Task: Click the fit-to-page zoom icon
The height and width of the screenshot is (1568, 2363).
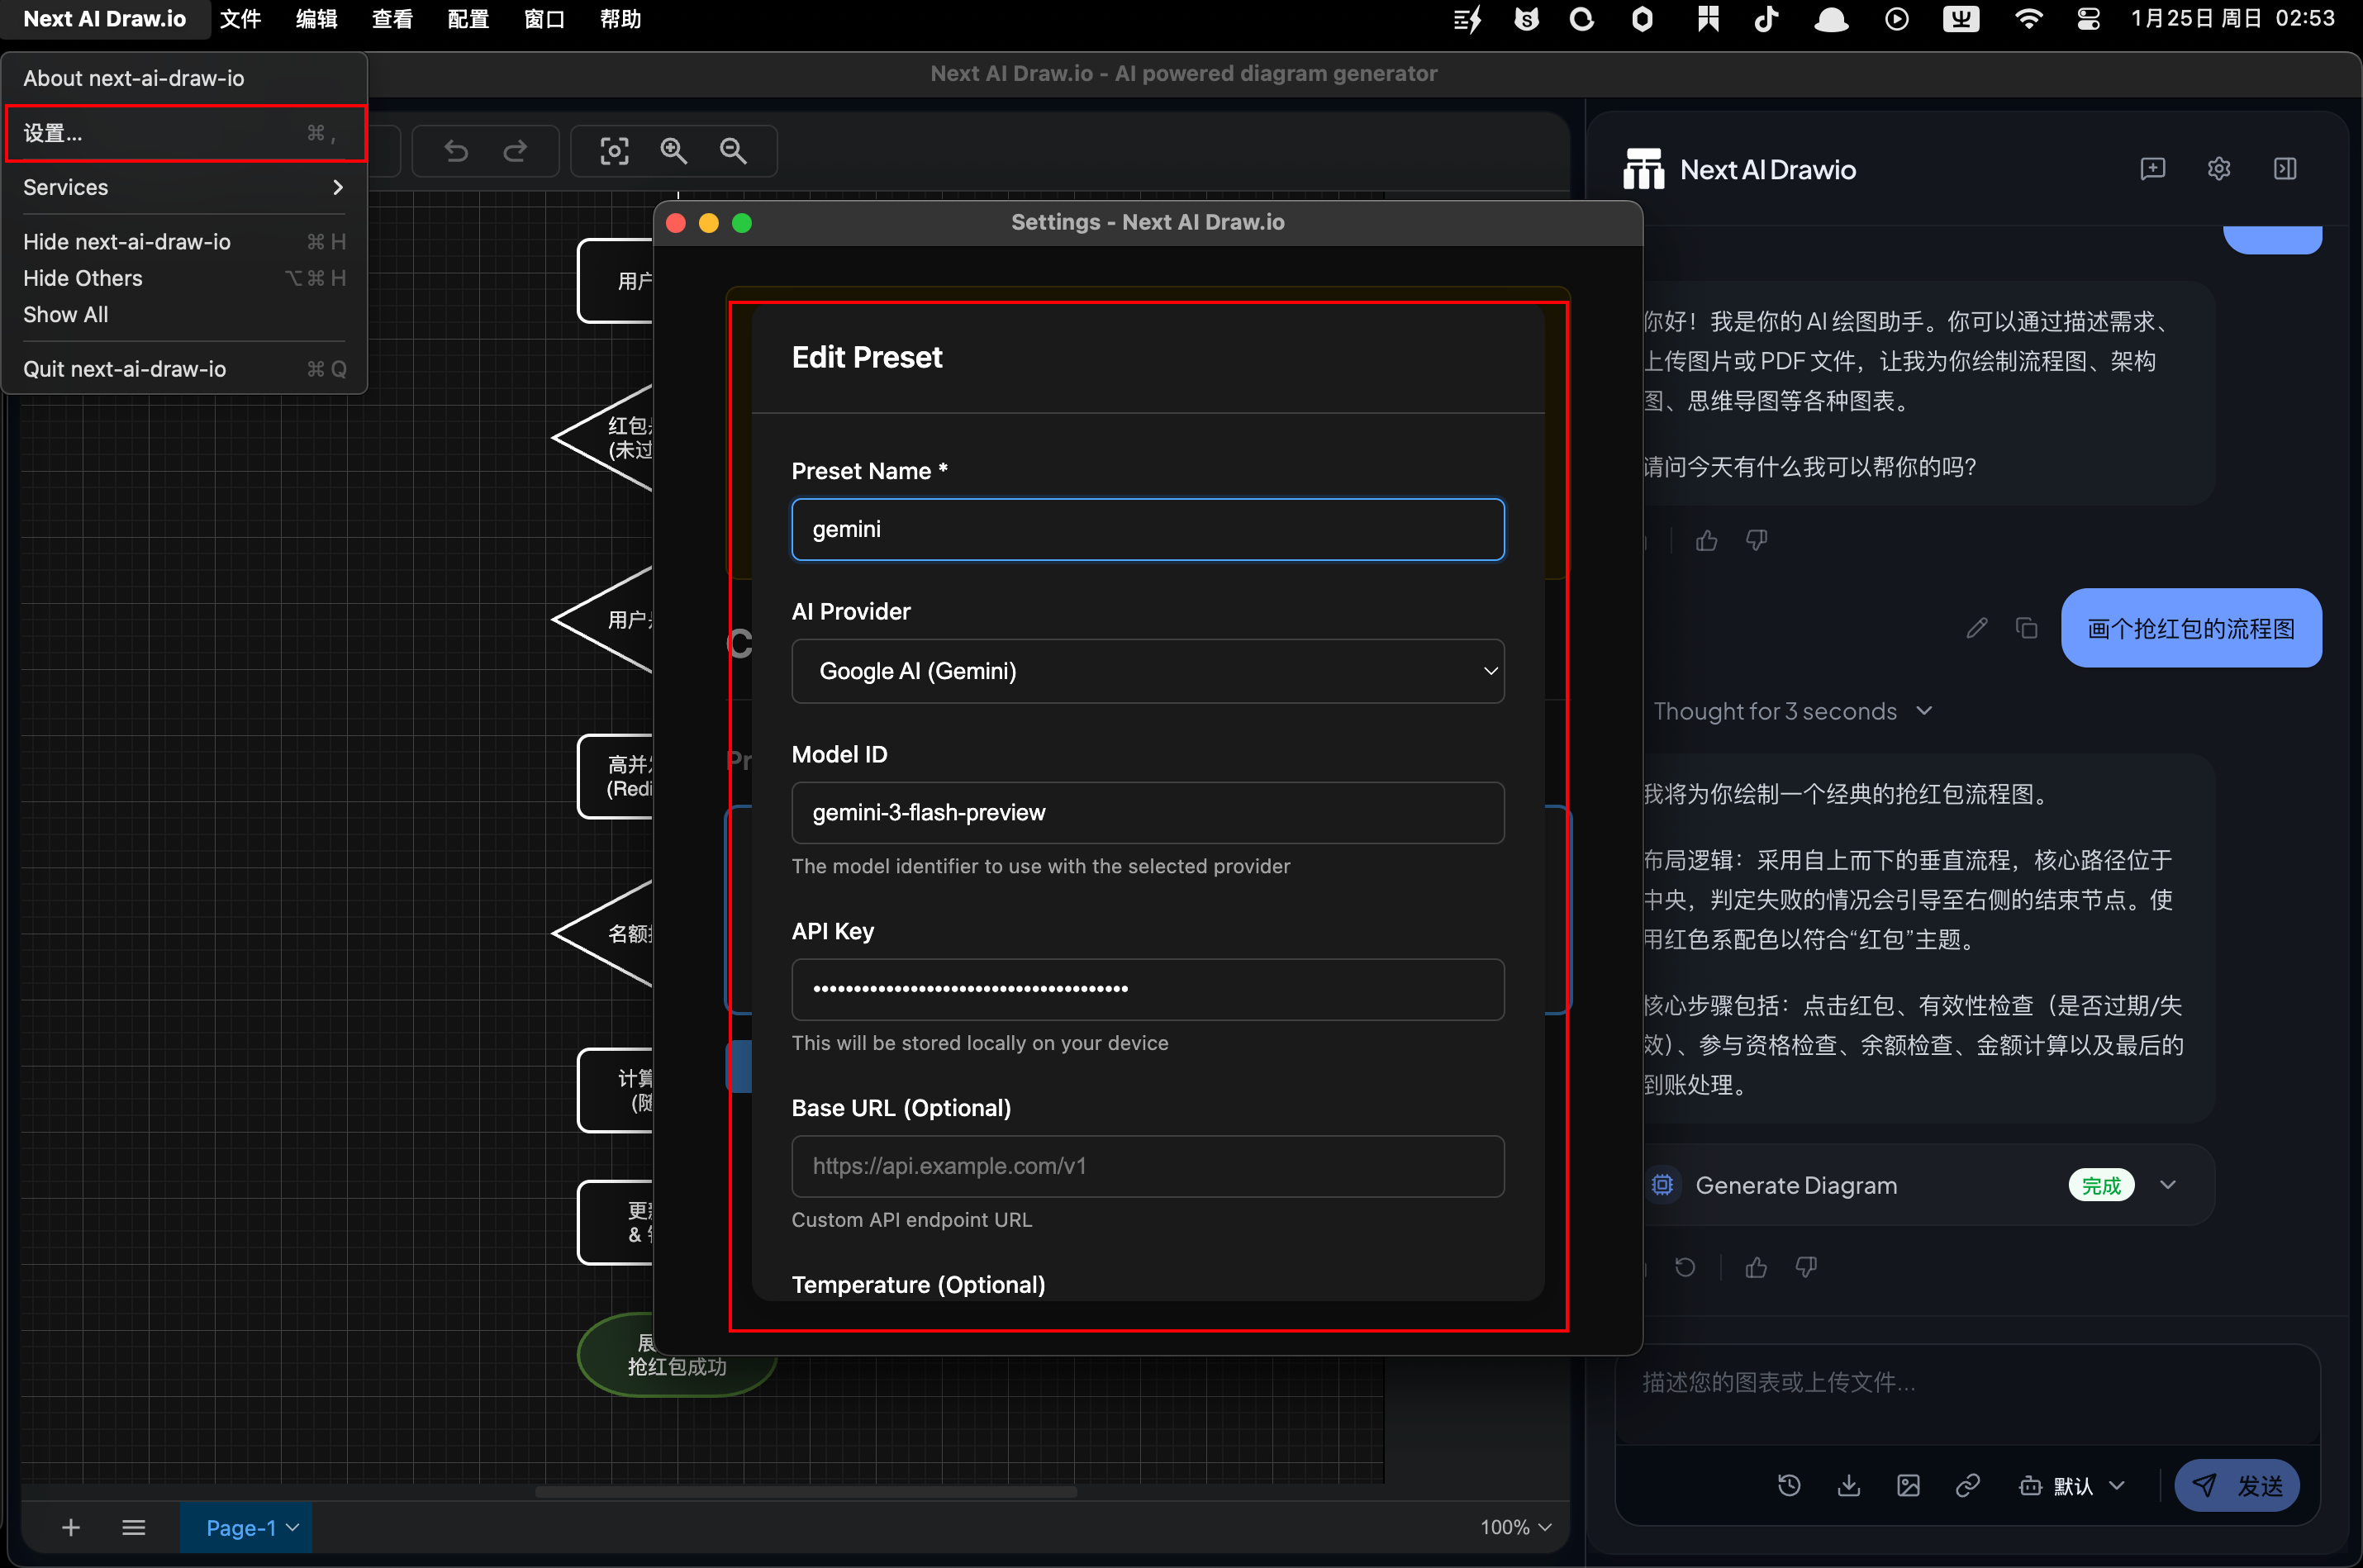Action: [x=614, y=151]
